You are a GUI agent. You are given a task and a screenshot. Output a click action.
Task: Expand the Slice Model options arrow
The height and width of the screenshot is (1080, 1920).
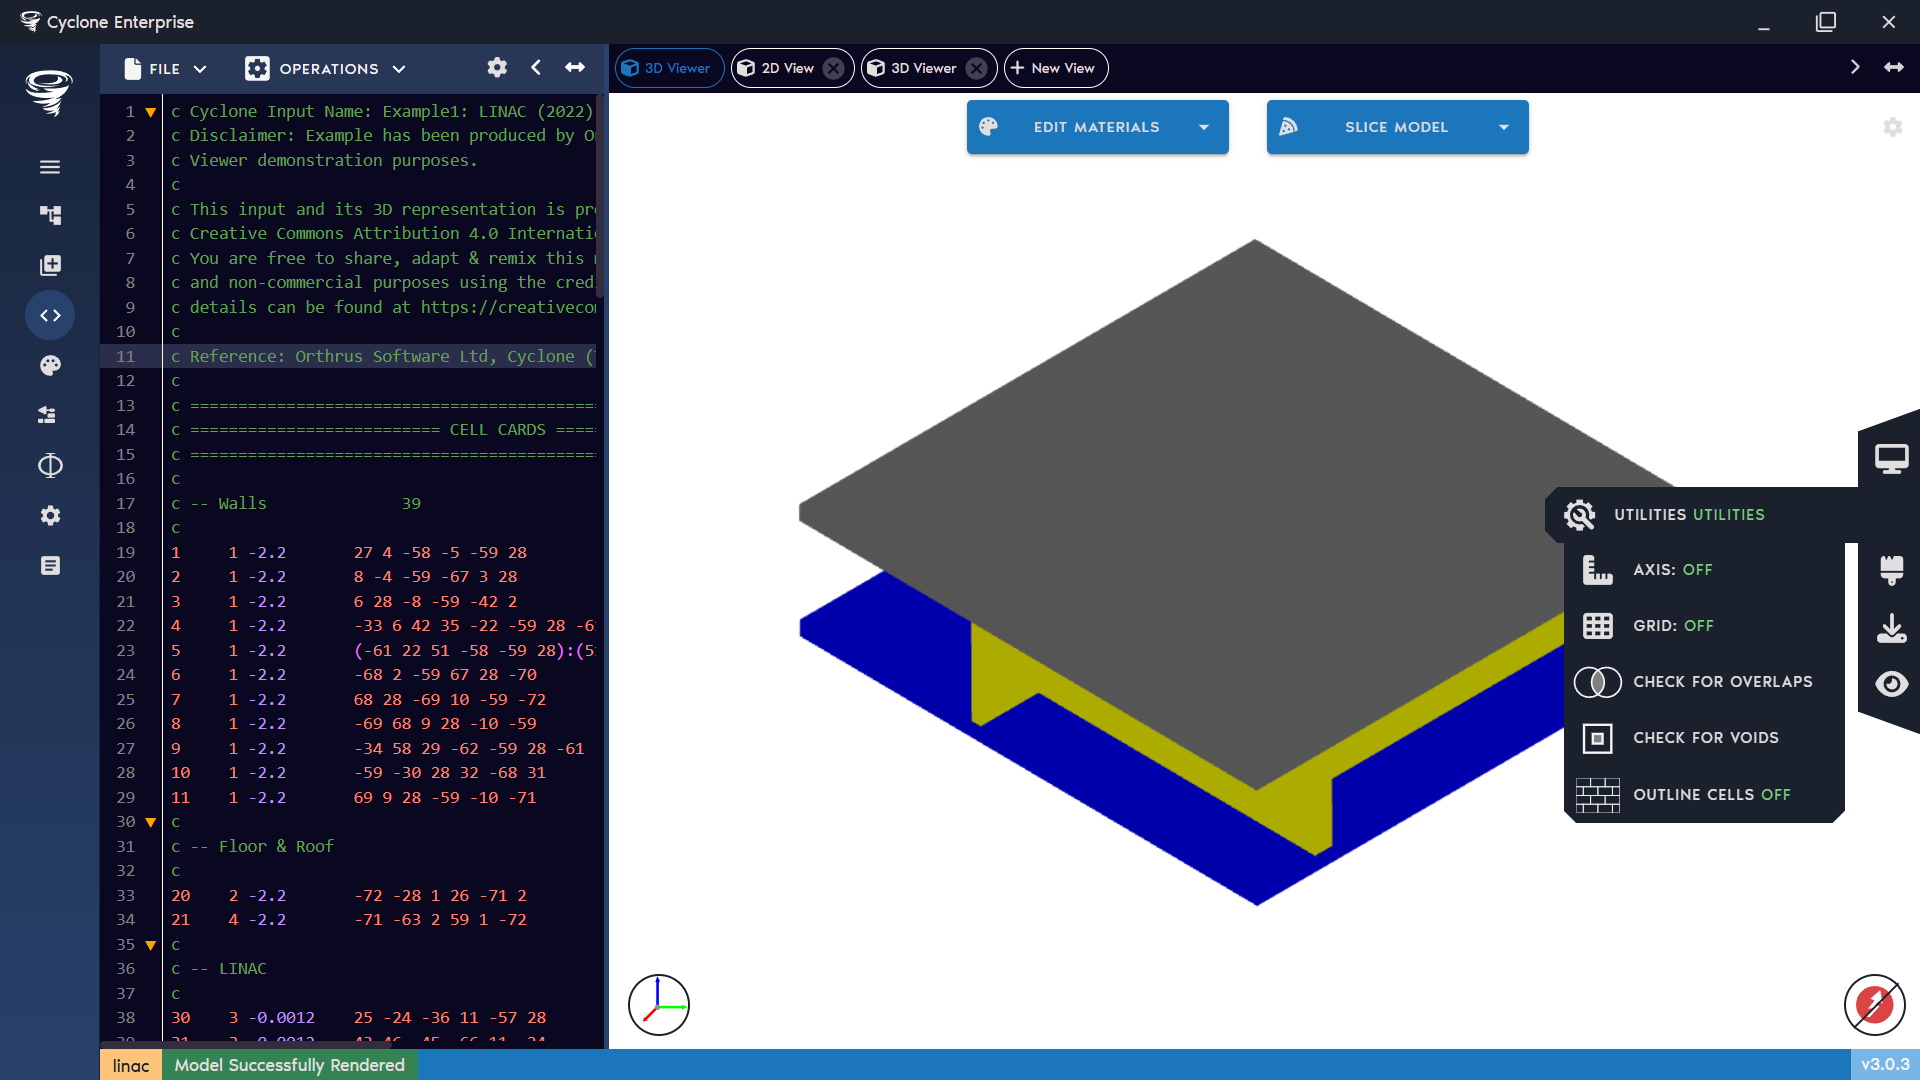[x=1503, y=127]
